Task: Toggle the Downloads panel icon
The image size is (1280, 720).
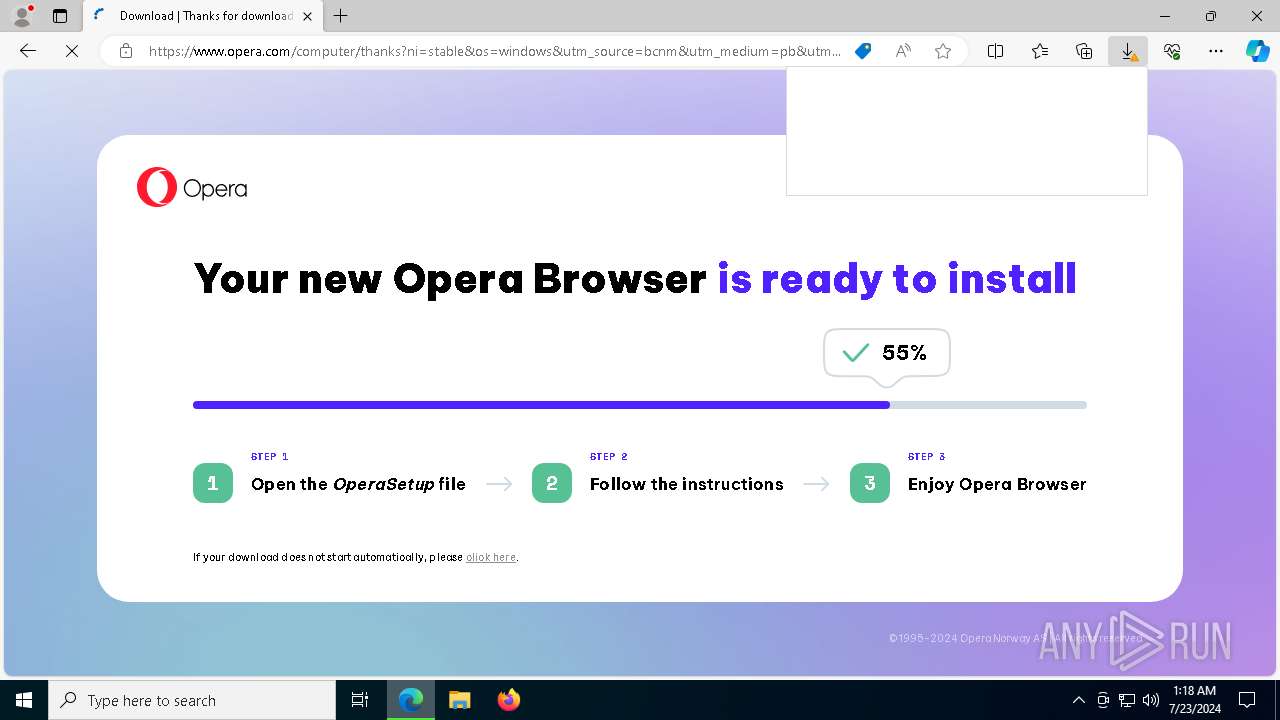Action: (x=1128, y=51)
